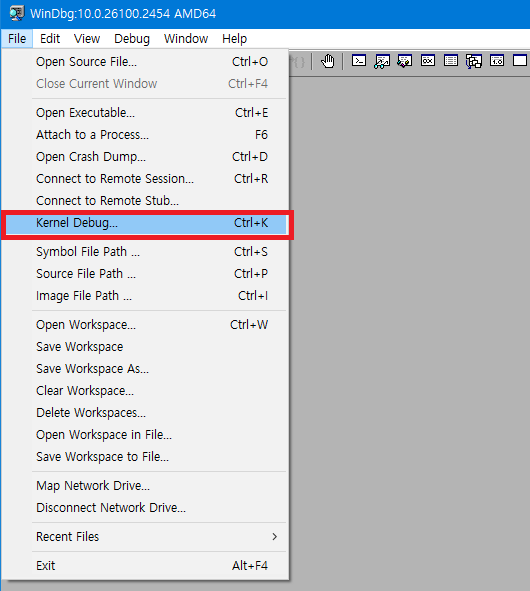
Task: Open the Edit menu
Action: (50, 38)
